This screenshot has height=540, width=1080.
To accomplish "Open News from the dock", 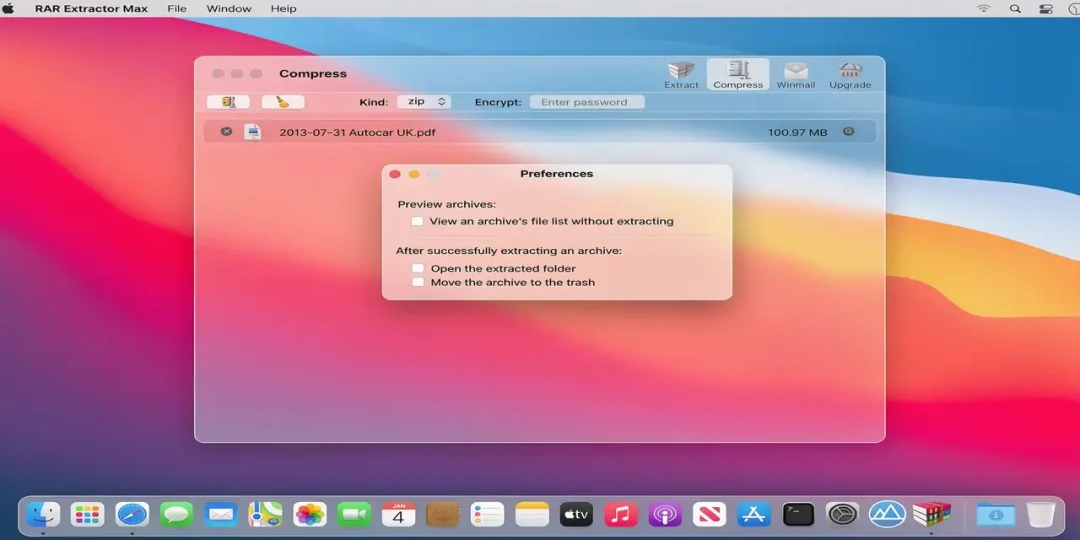I will (709, 514).
